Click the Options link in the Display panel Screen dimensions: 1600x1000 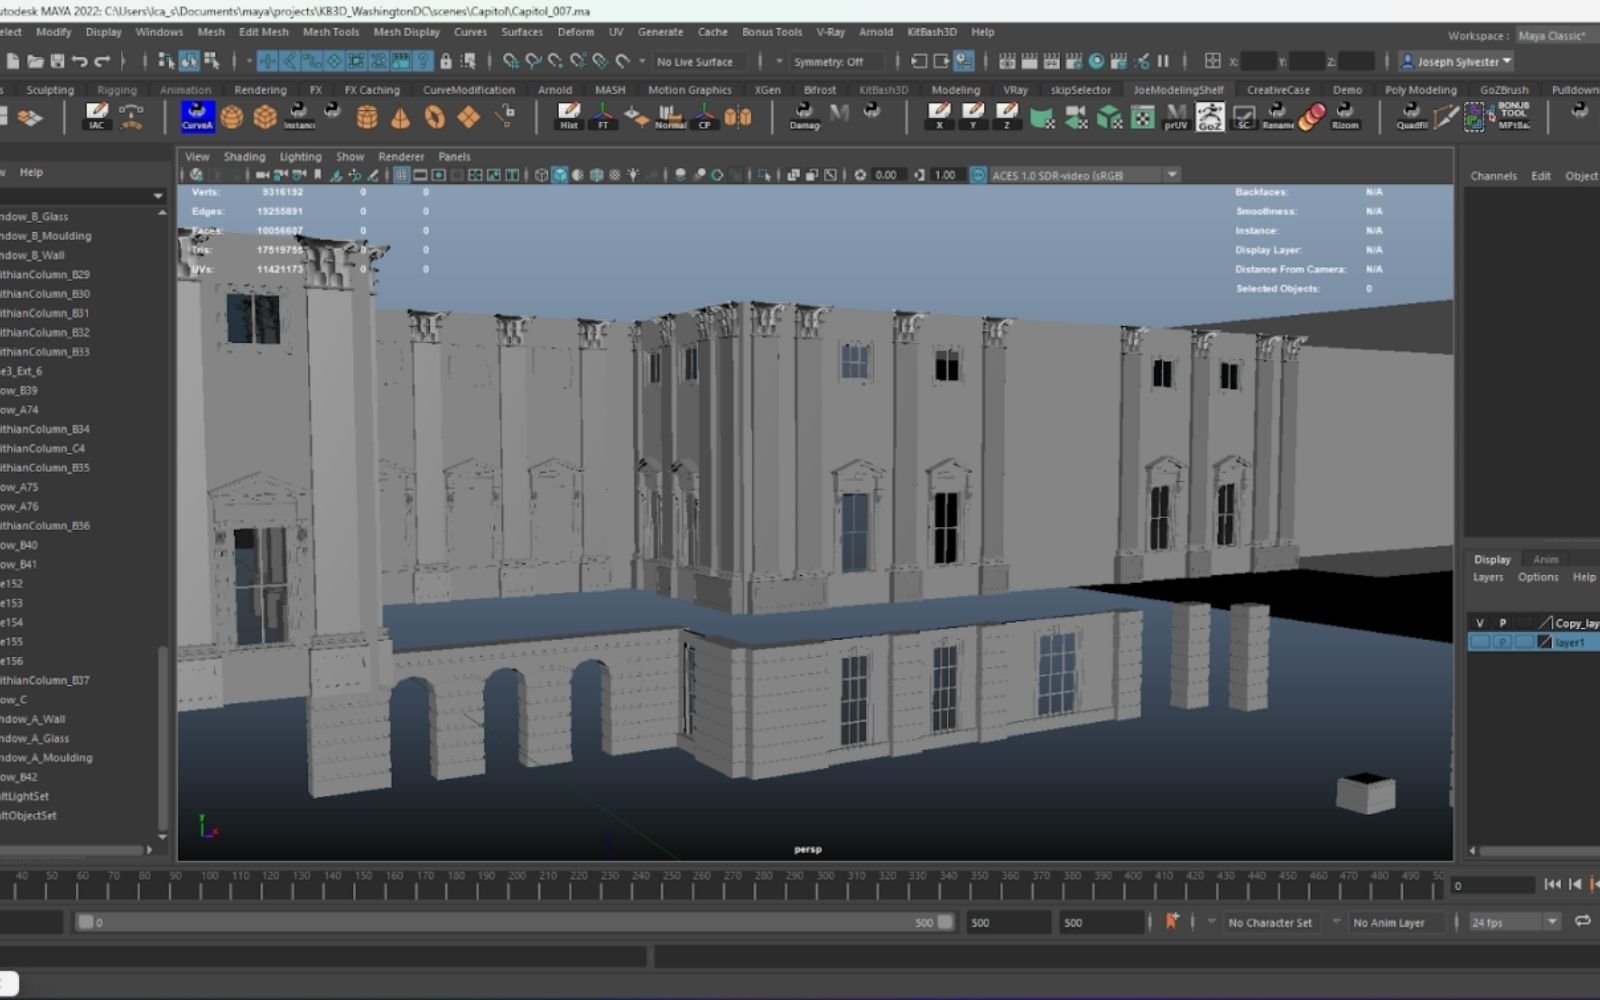pyautogui.click(x=1537, y=577)
